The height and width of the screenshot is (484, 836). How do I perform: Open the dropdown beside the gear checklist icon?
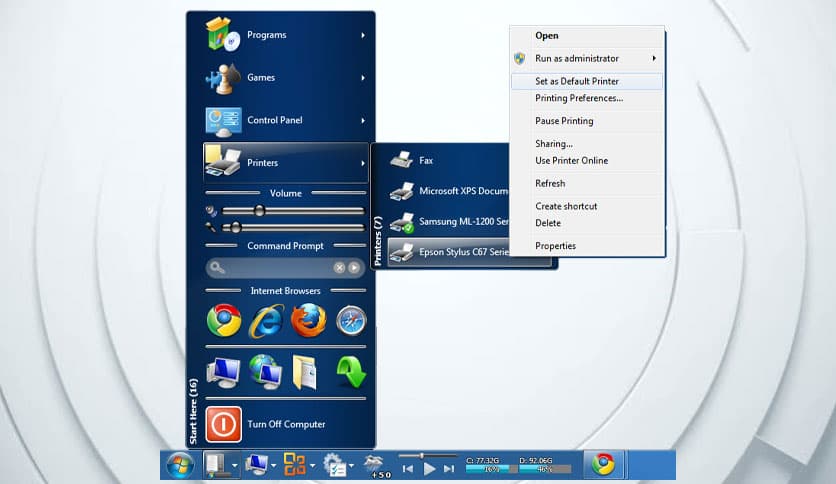[351, 466]
